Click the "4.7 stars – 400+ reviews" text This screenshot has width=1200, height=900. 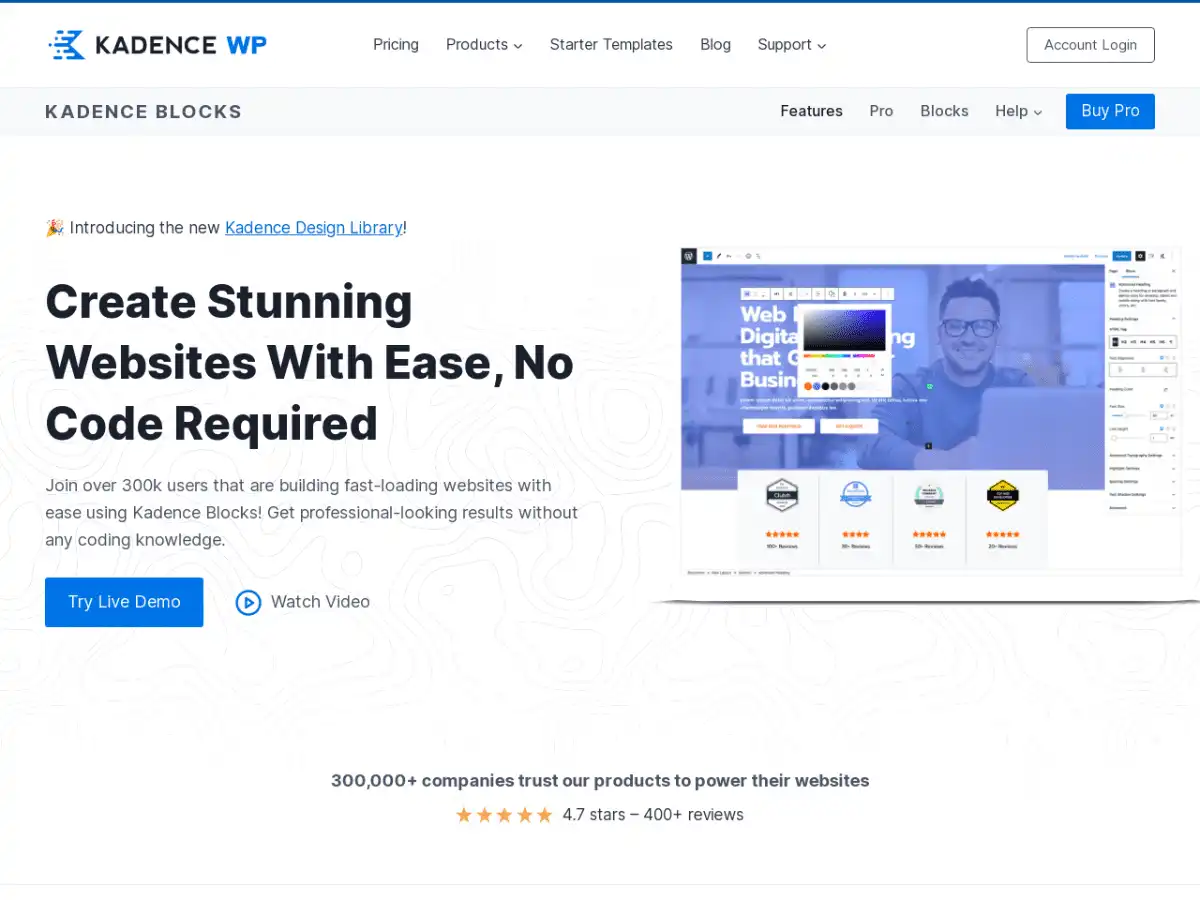tap(653, 815)
